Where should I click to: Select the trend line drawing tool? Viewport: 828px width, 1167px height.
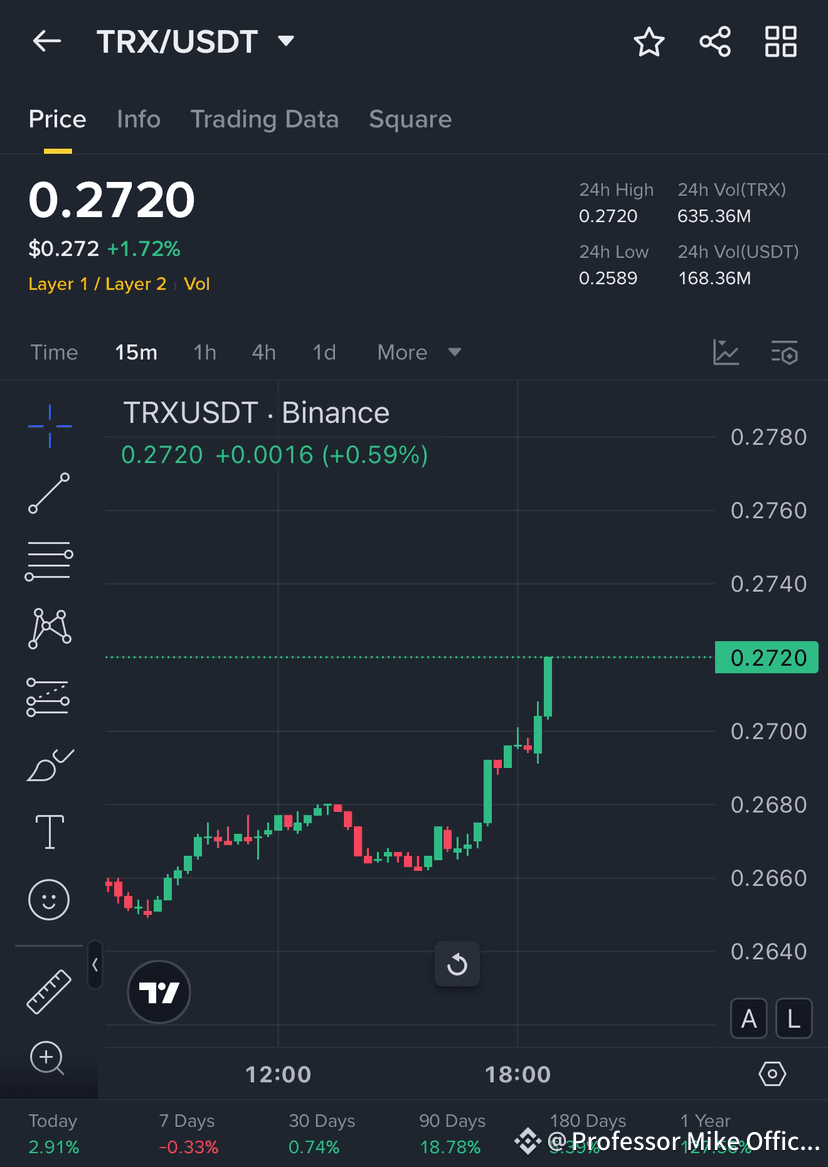(48, 493)
